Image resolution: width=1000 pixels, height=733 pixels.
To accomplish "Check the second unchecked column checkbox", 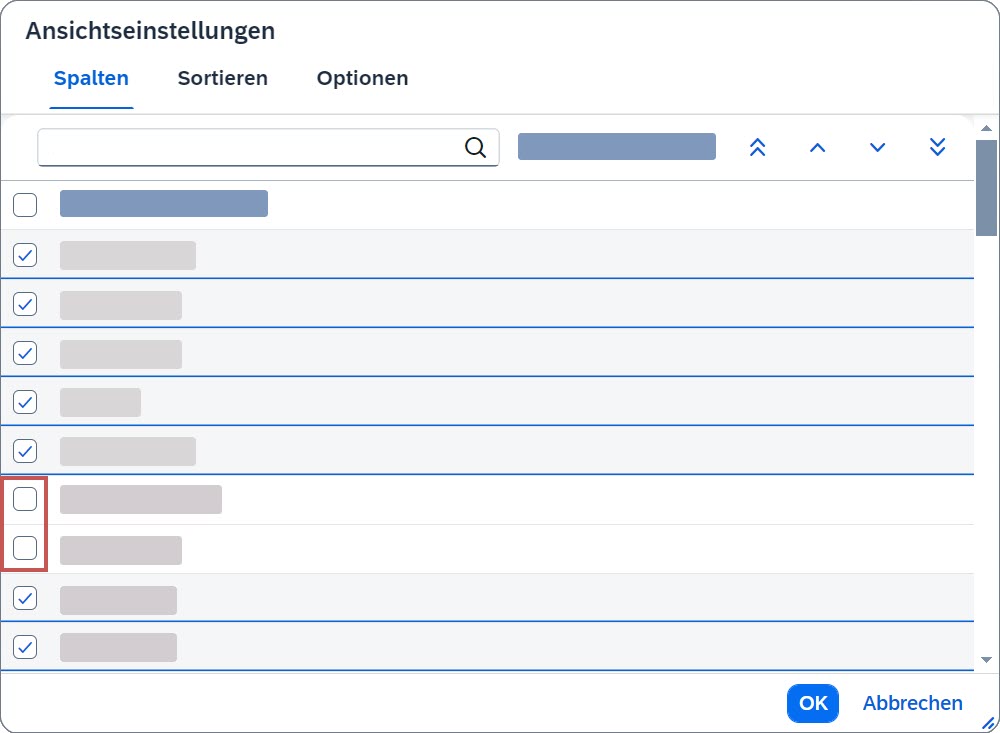I will 25,548.
